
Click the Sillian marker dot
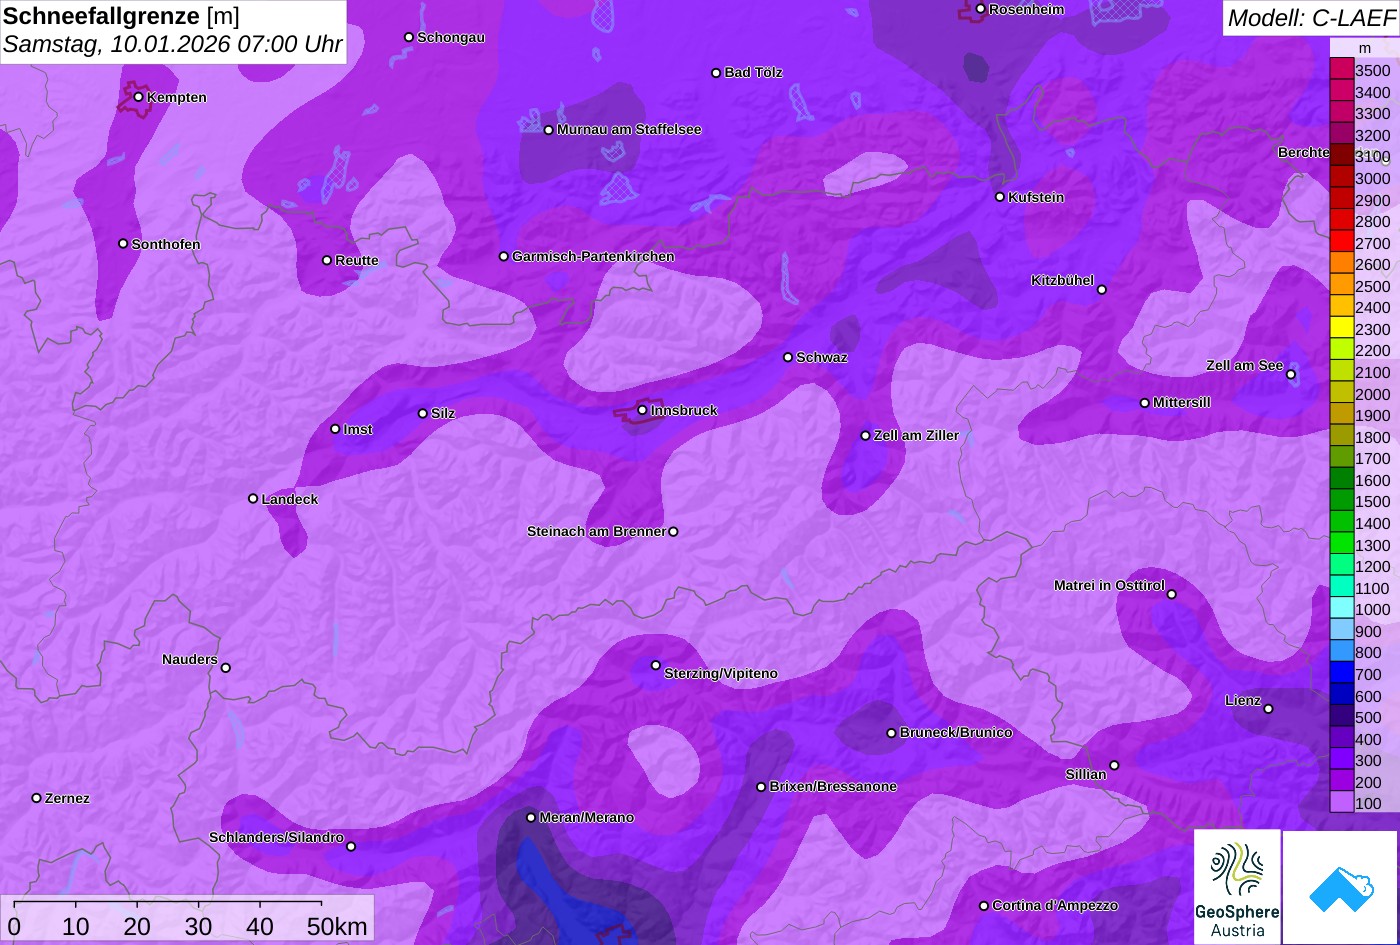tap(1114, 765)
